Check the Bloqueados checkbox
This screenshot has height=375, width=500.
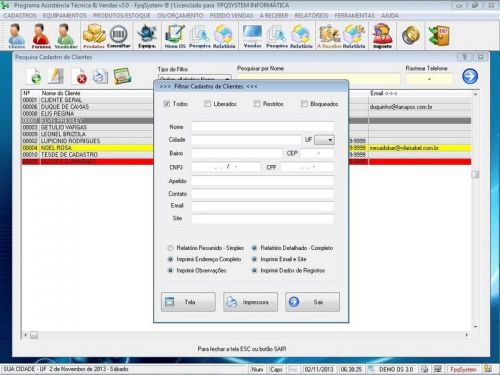304,104
